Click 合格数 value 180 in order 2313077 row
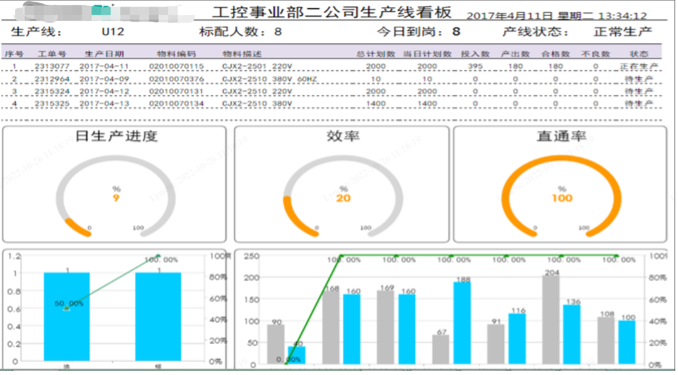The image size is (678, 375). [x=555, y=66]
